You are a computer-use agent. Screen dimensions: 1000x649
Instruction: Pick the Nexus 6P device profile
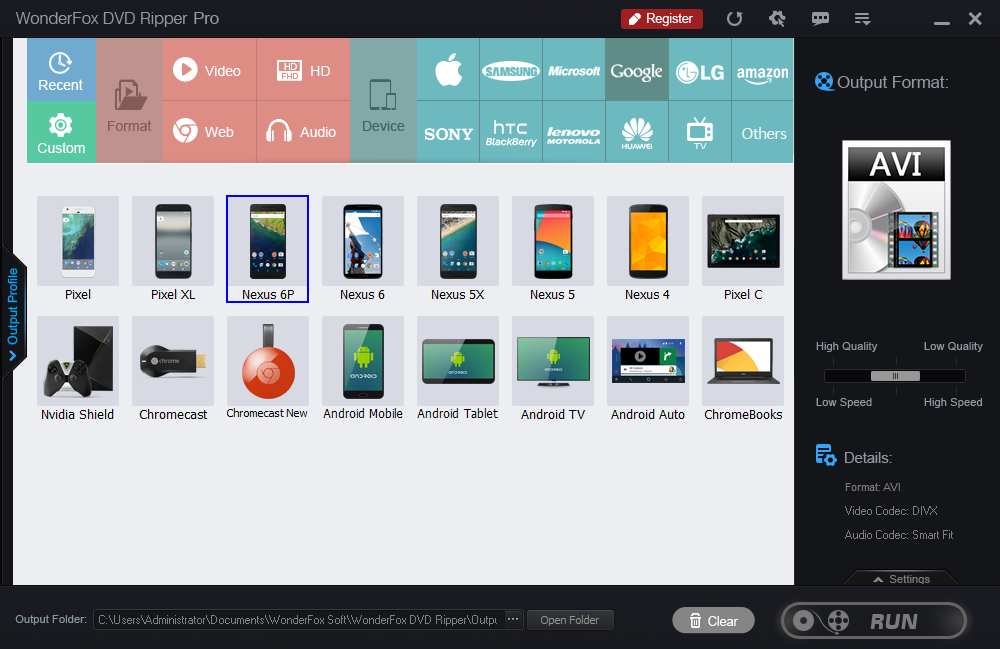coord(268,249)
